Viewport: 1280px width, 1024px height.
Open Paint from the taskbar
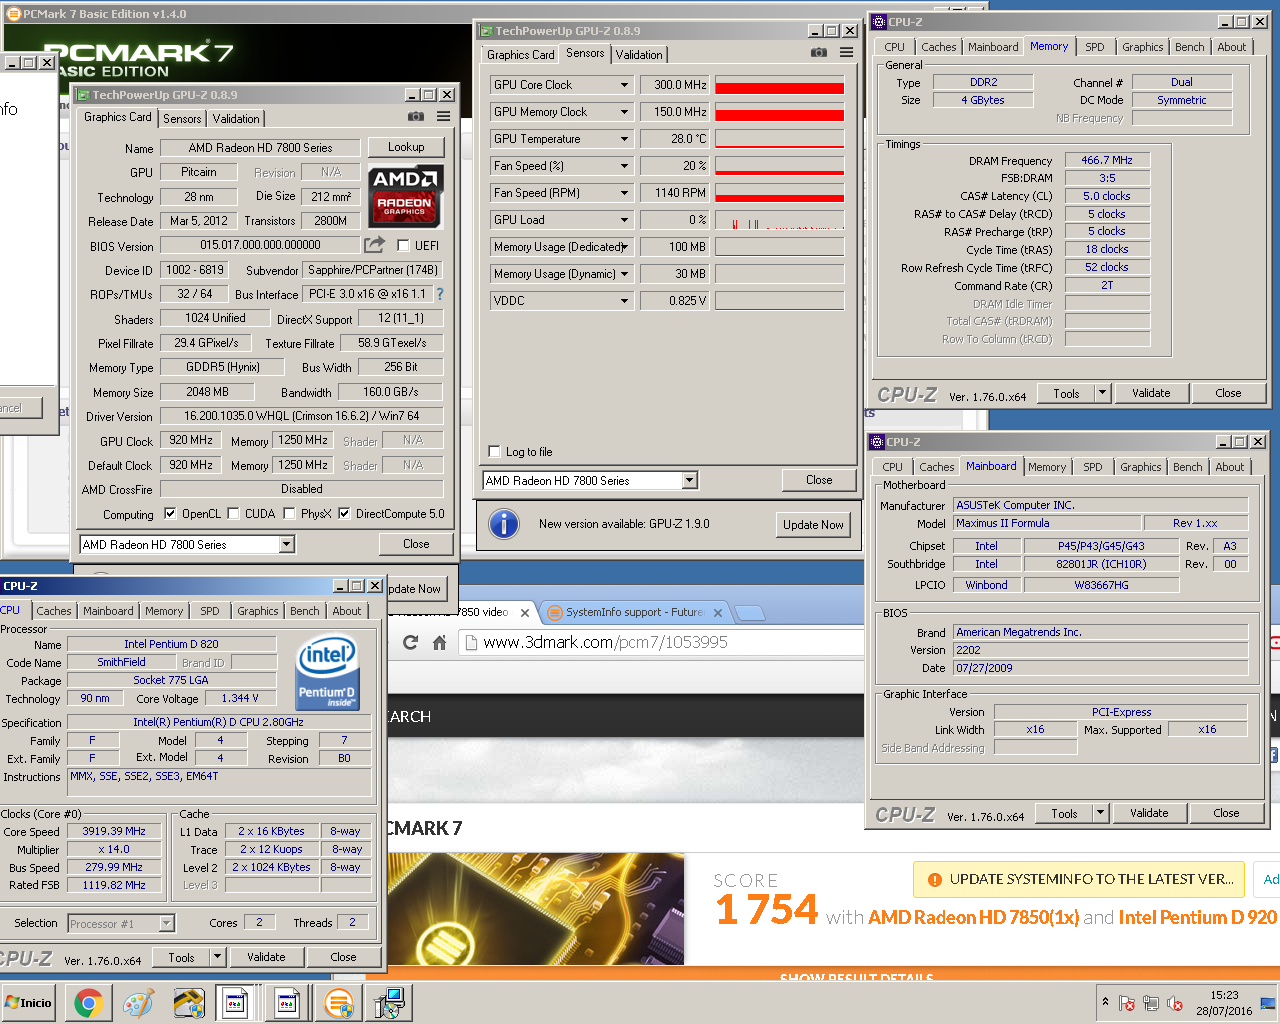[x=138, y=1003]
